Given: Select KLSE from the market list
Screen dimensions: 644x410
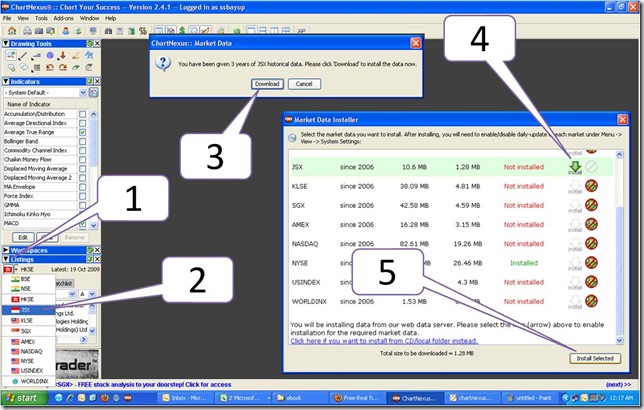Looking at the screenshot, I should click(x=28, y=320).
